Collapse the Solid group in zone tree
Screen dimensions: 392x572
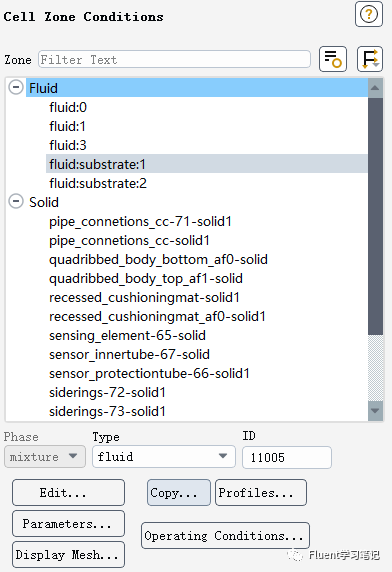click(16, 201)
